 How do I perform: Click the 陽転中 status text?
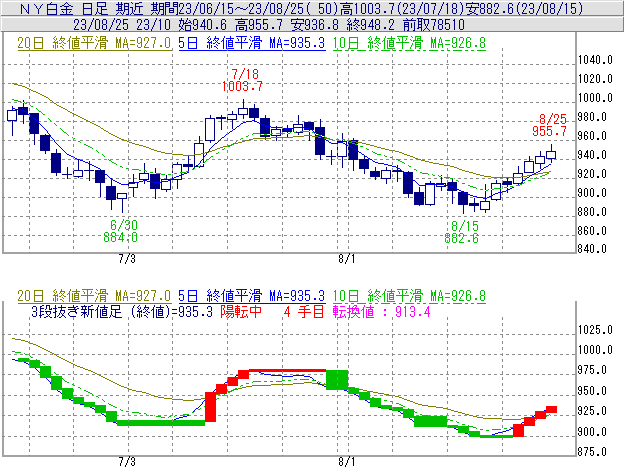pos(241,311)
